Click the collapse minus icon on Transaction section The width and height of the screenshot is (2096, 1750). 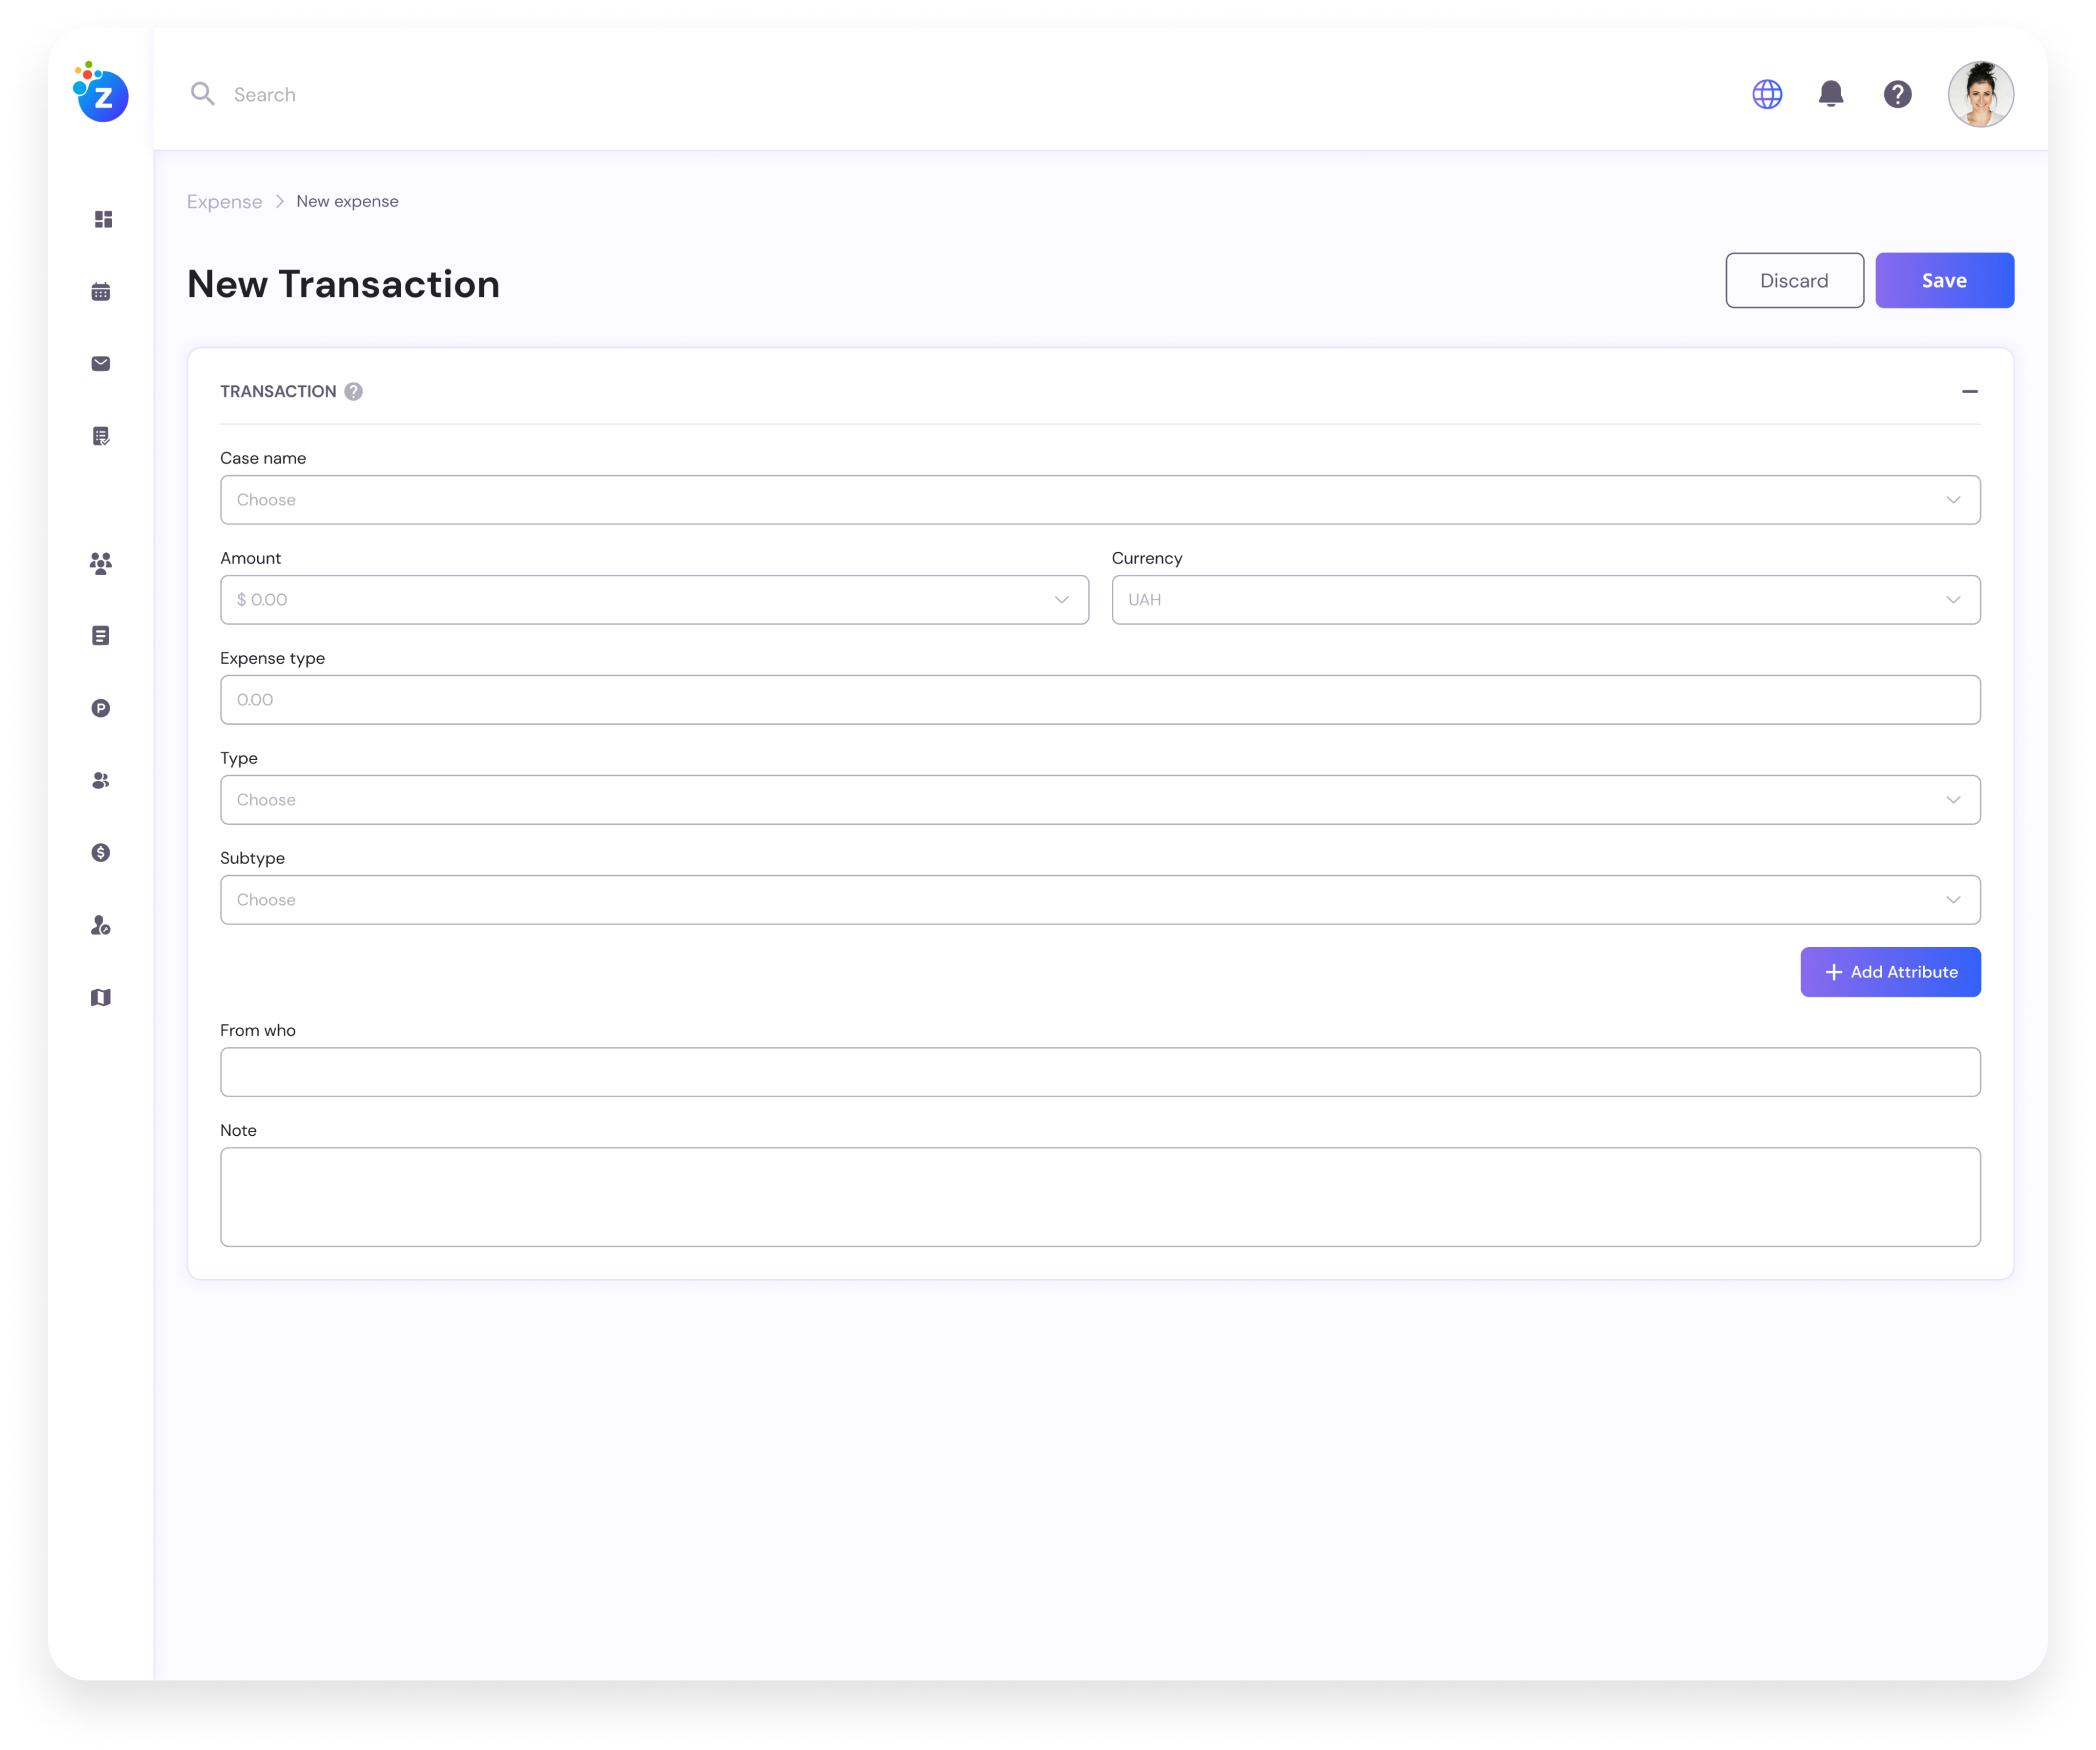[x=1969, y=392]
